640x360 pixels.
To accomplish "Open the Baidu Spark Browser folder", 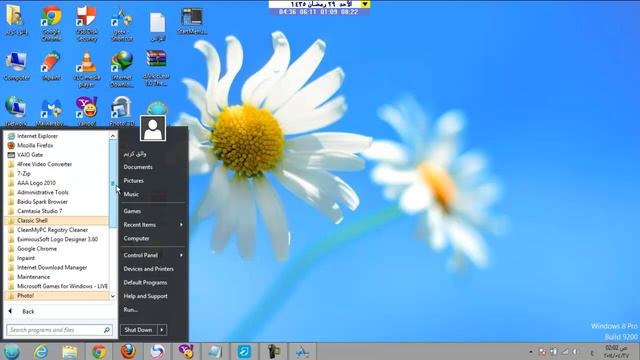I will click(56, 202).
